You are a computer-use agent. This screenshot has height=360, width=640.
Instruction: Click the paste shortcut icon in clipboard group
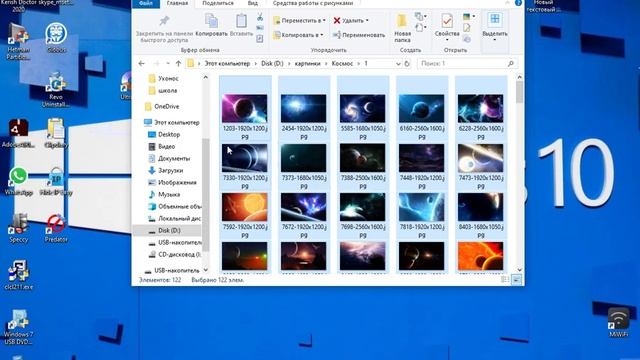(260, 39)
